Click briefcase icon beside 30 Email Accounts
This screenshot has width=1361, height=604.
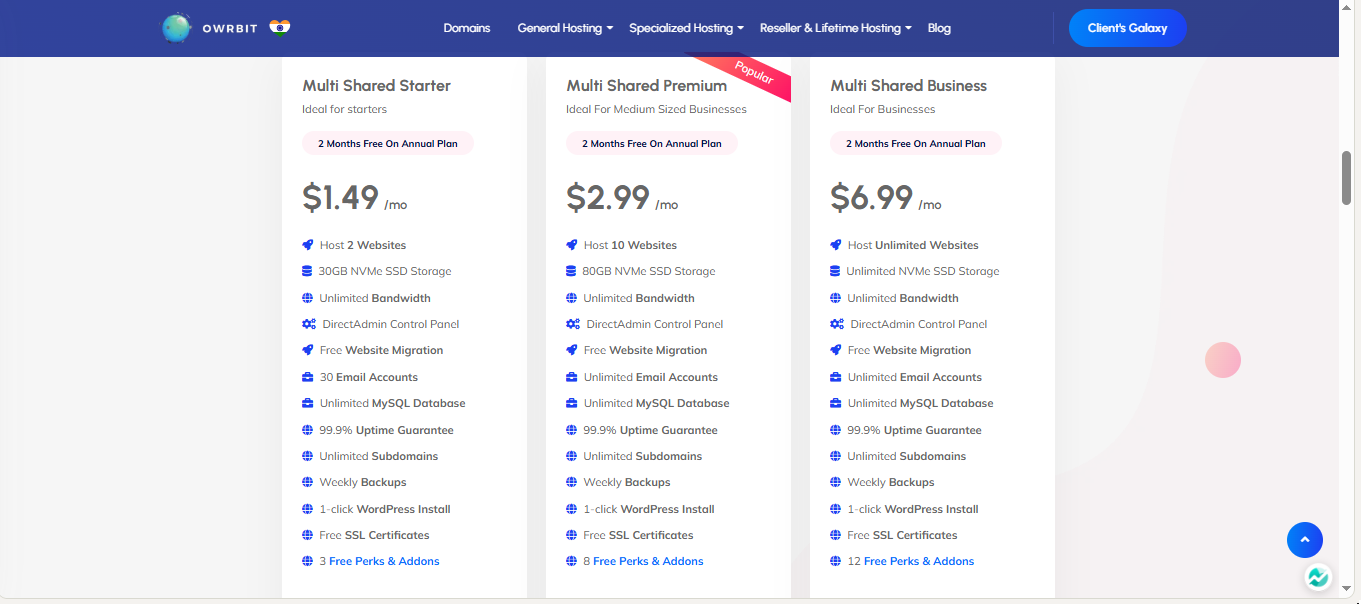click(x=308, y=377)
